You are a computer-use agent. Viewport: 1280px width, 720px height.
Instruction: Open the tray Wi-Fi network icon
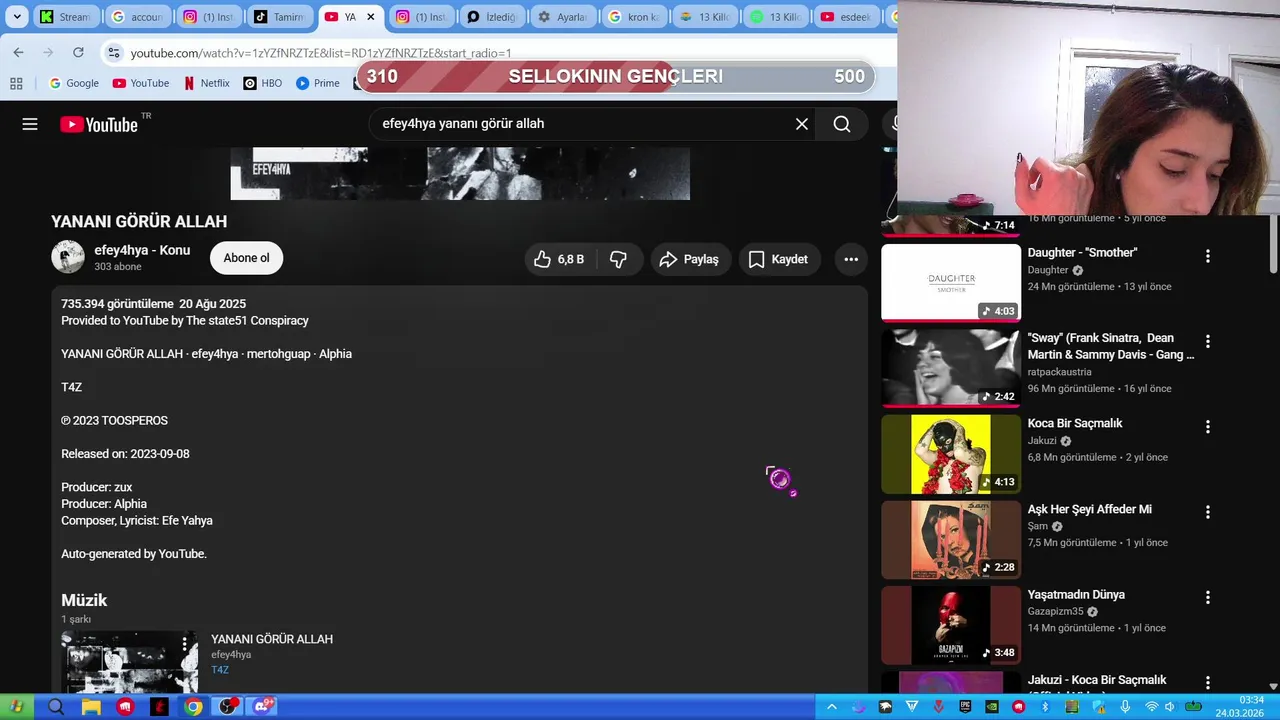pos(1151,707)
